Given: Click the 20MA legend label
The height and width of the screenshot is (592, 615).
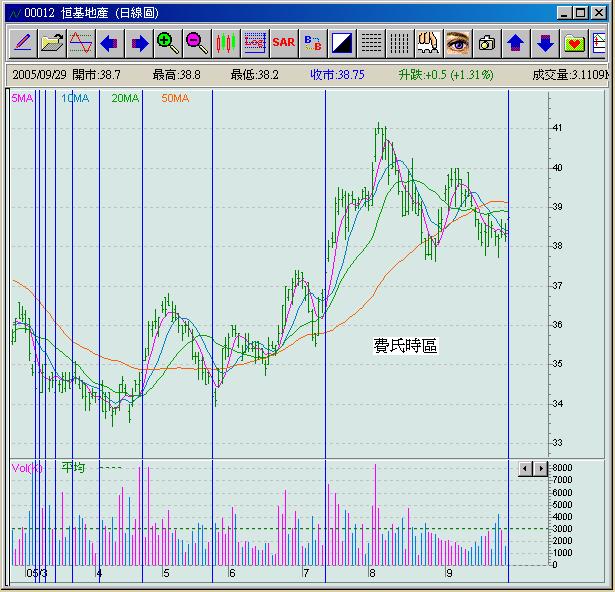Looking at the screenshot, I should [x=125, y=98].
